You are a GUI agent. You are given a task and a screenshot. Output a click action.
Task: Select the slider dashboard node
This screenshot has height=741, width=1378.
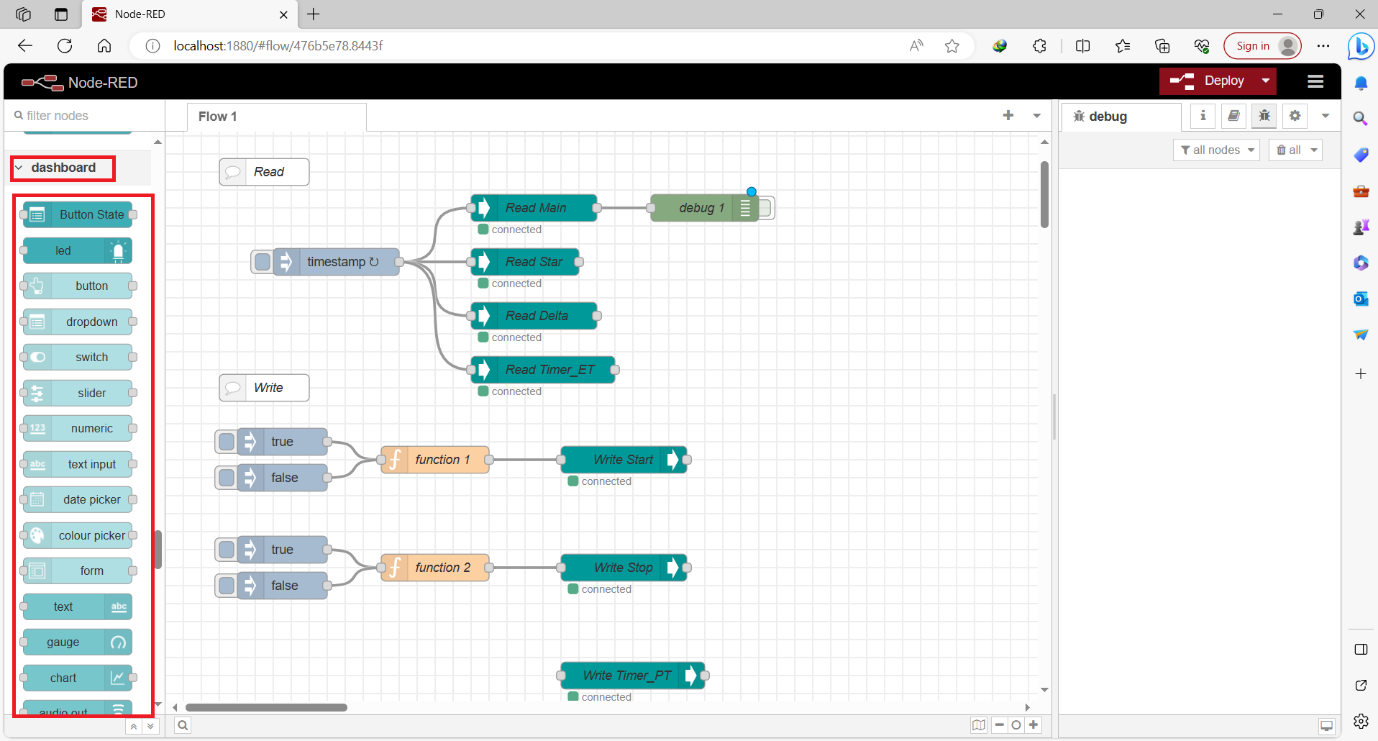pyautogui.click(x=78, y=393)
